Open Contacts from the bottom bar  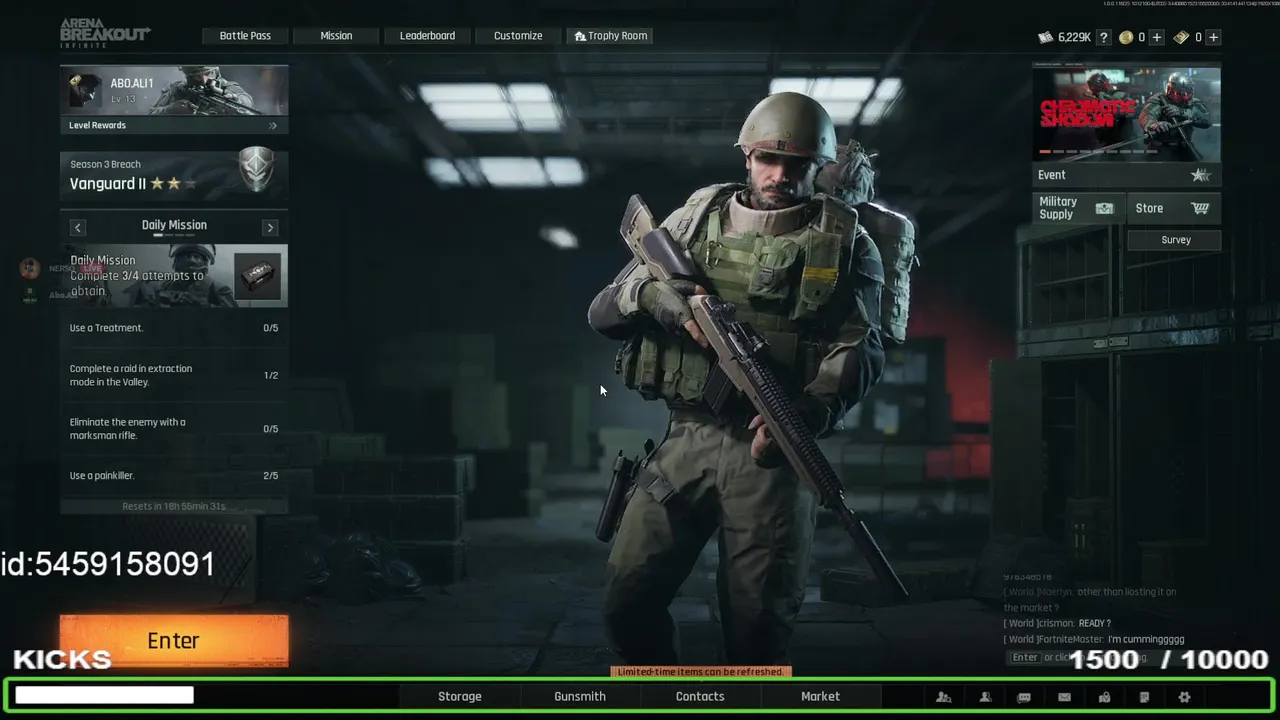700,697
